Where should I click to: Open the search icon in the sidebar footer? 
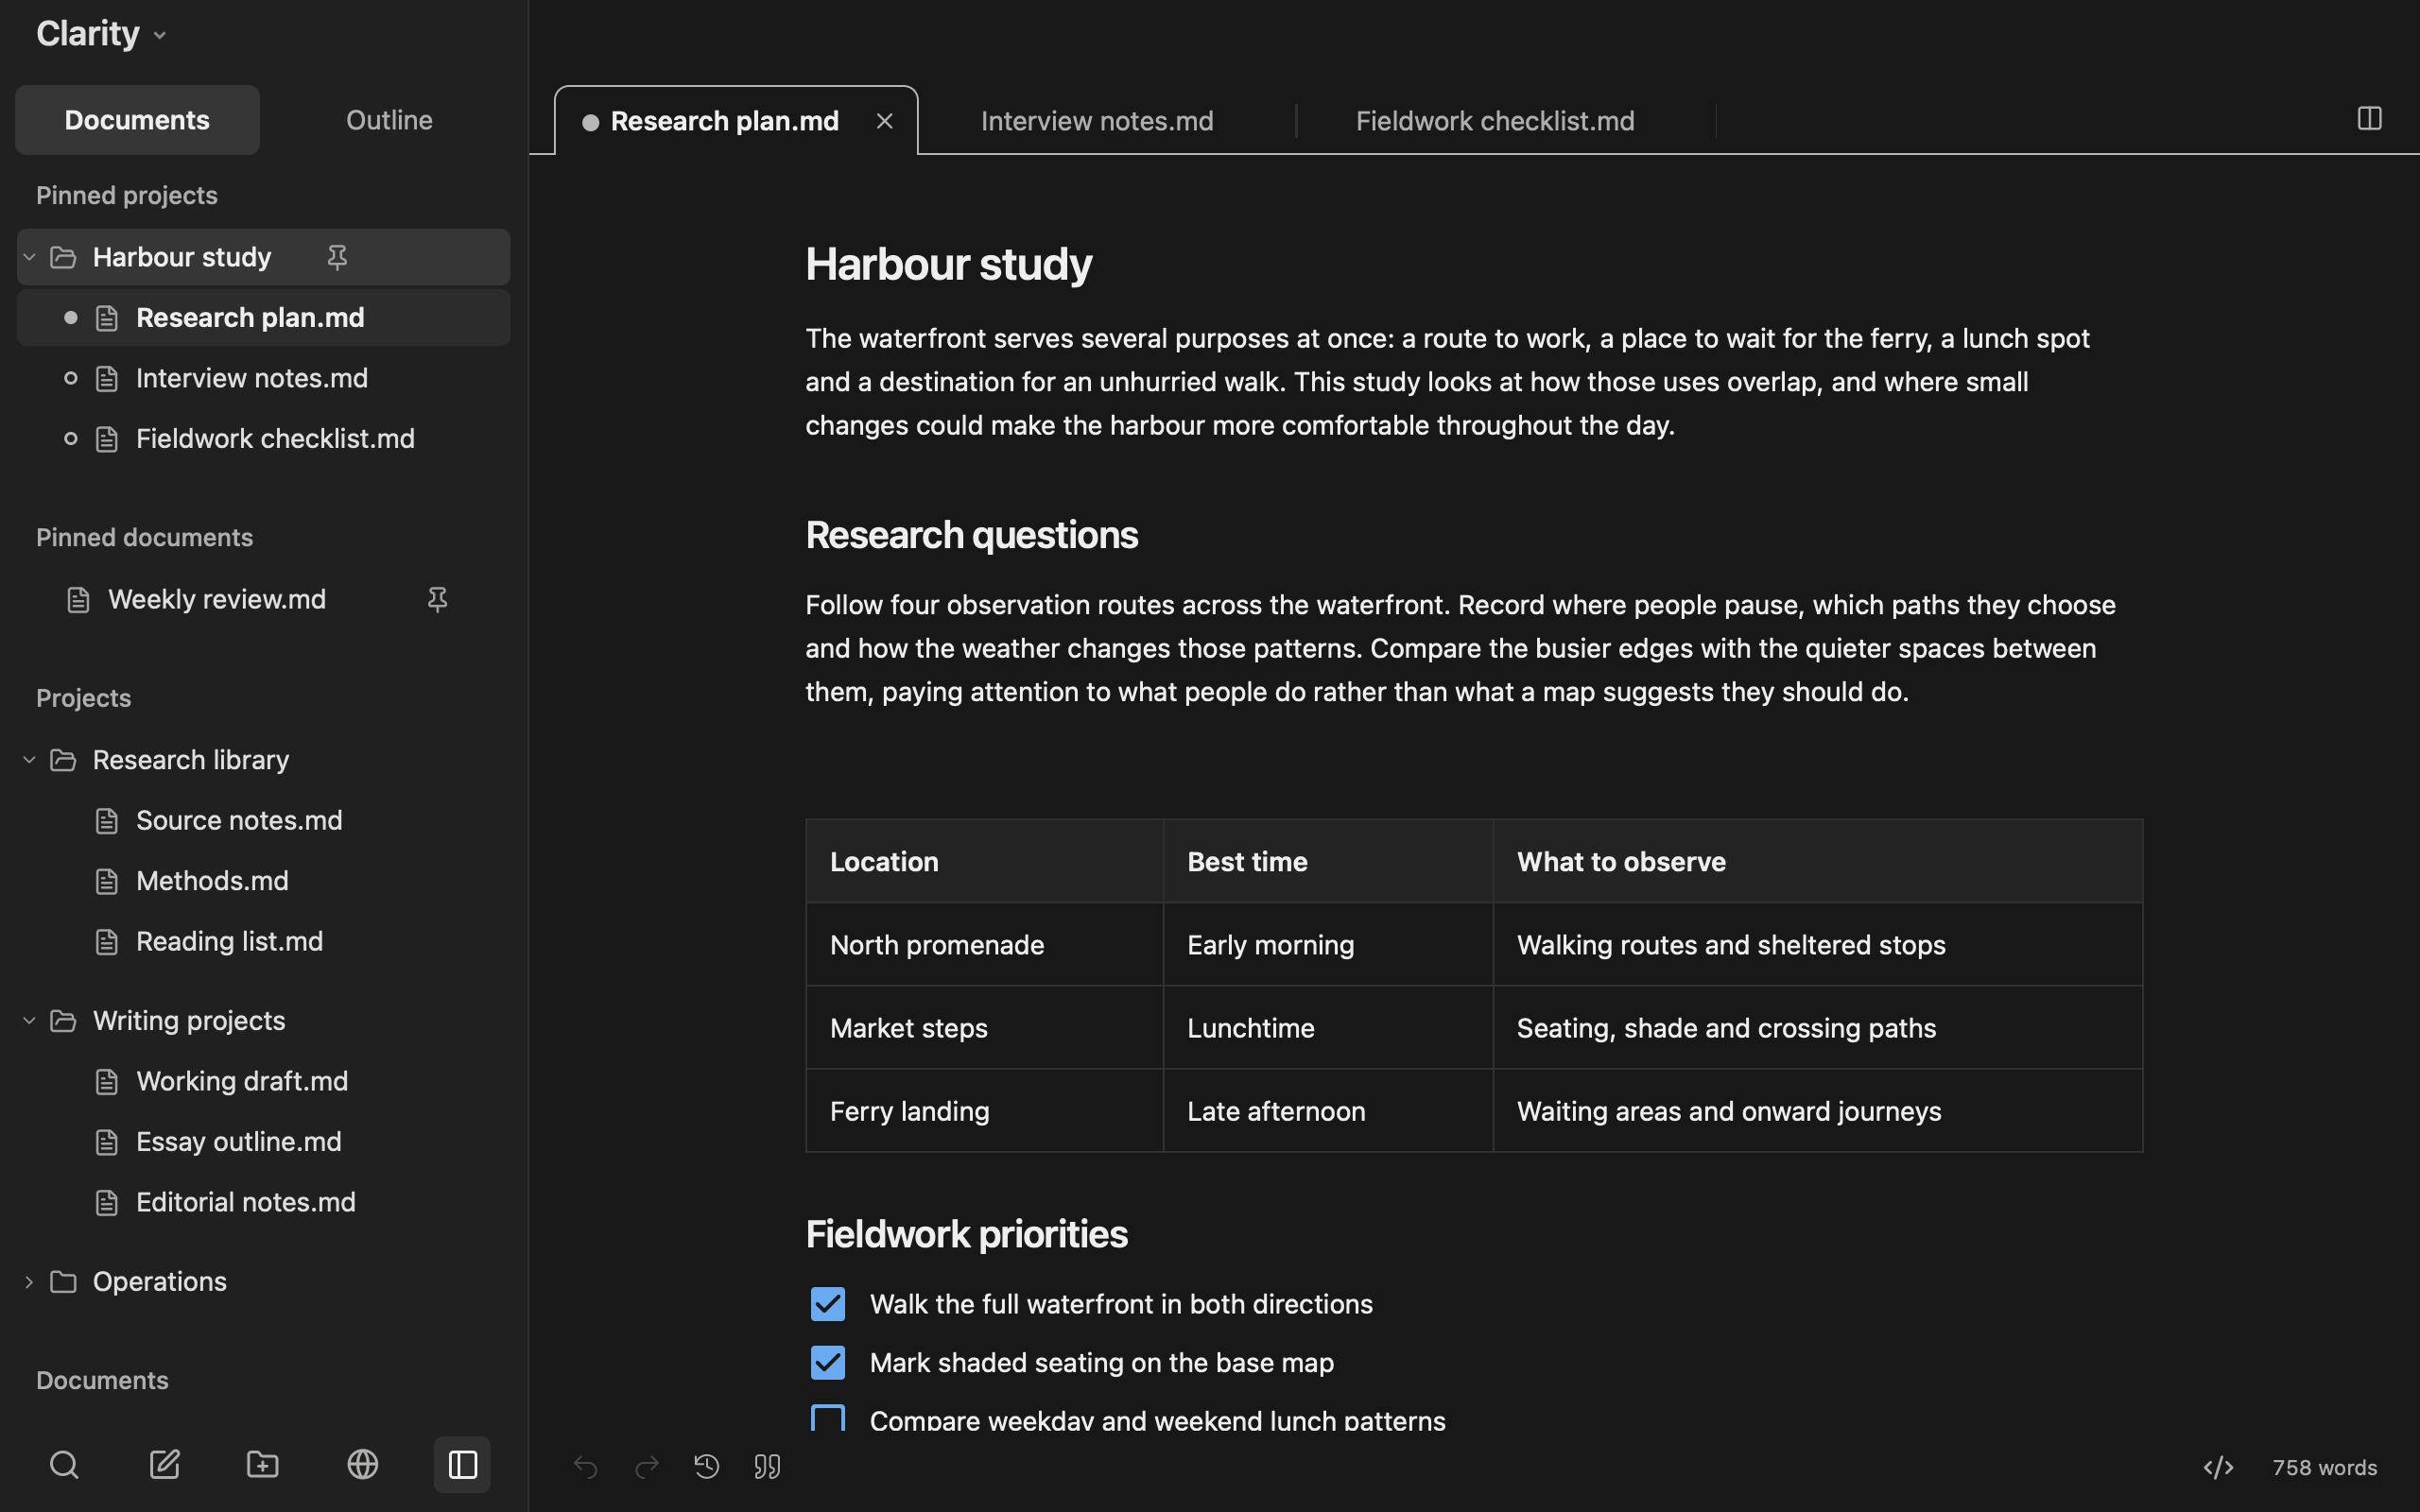(64, 1465)
